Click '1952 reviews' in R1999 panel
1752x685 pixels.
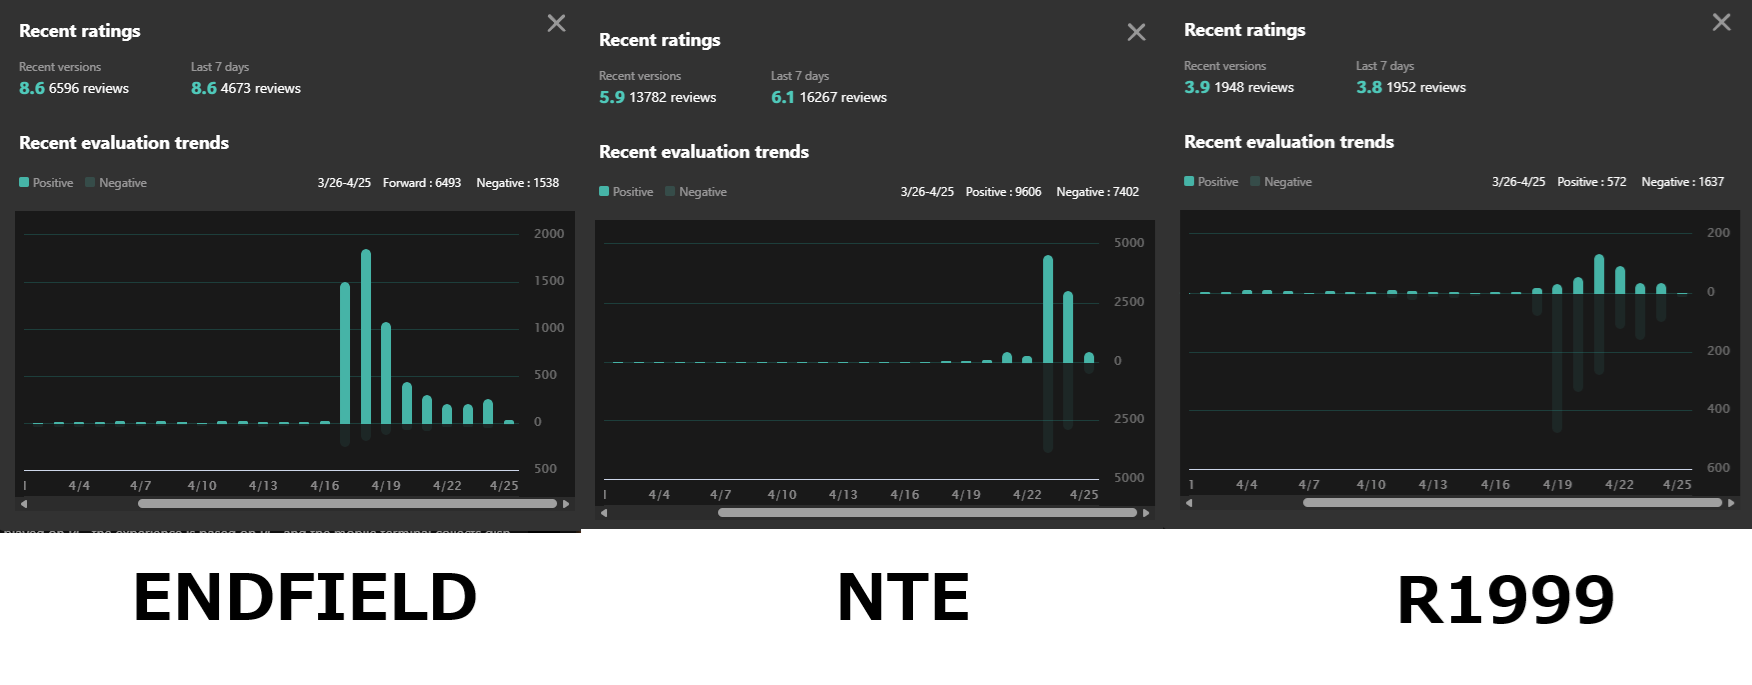[1426, 88]
